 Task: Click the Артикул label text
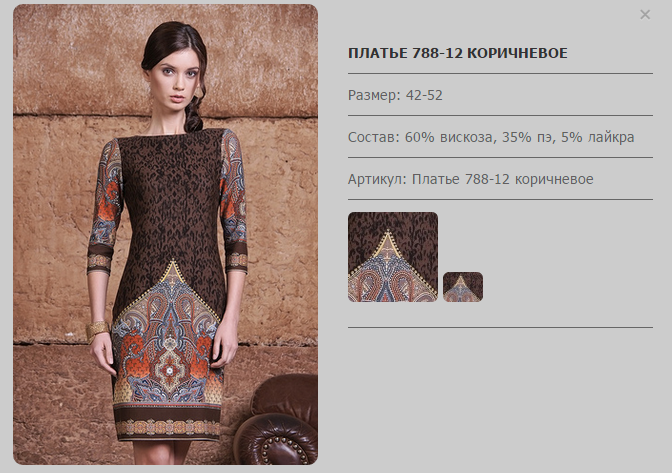pyautogui.click(x=377, y=179)
